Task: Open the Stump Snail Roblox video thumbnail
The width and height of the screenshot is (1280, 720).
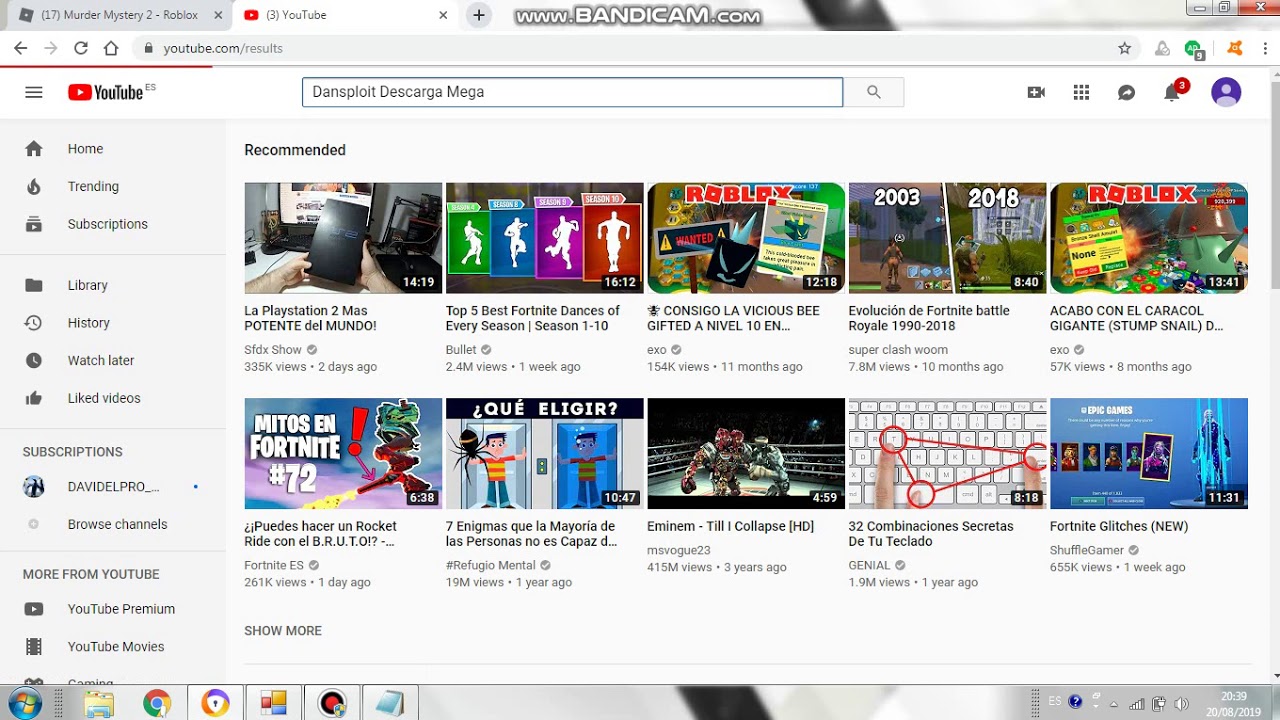Action: (x=1149, y=238)
